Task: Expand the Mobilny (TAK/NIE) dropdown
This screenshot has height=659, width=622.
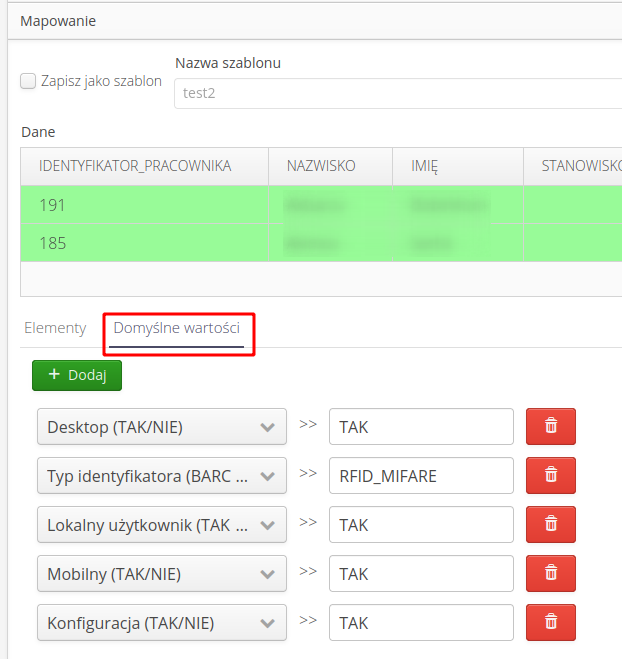Action: pos(161,574)
